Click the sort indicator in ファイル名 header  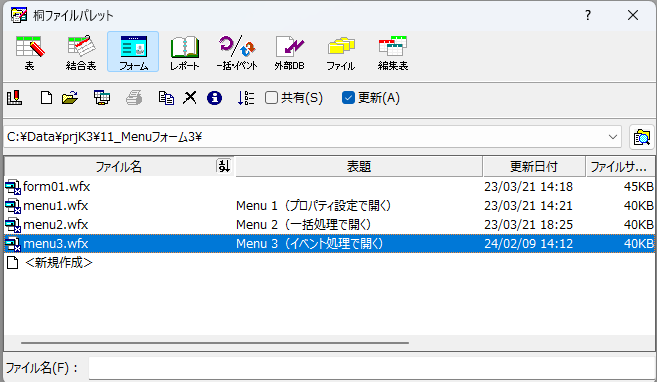click(x=224, y=166)
